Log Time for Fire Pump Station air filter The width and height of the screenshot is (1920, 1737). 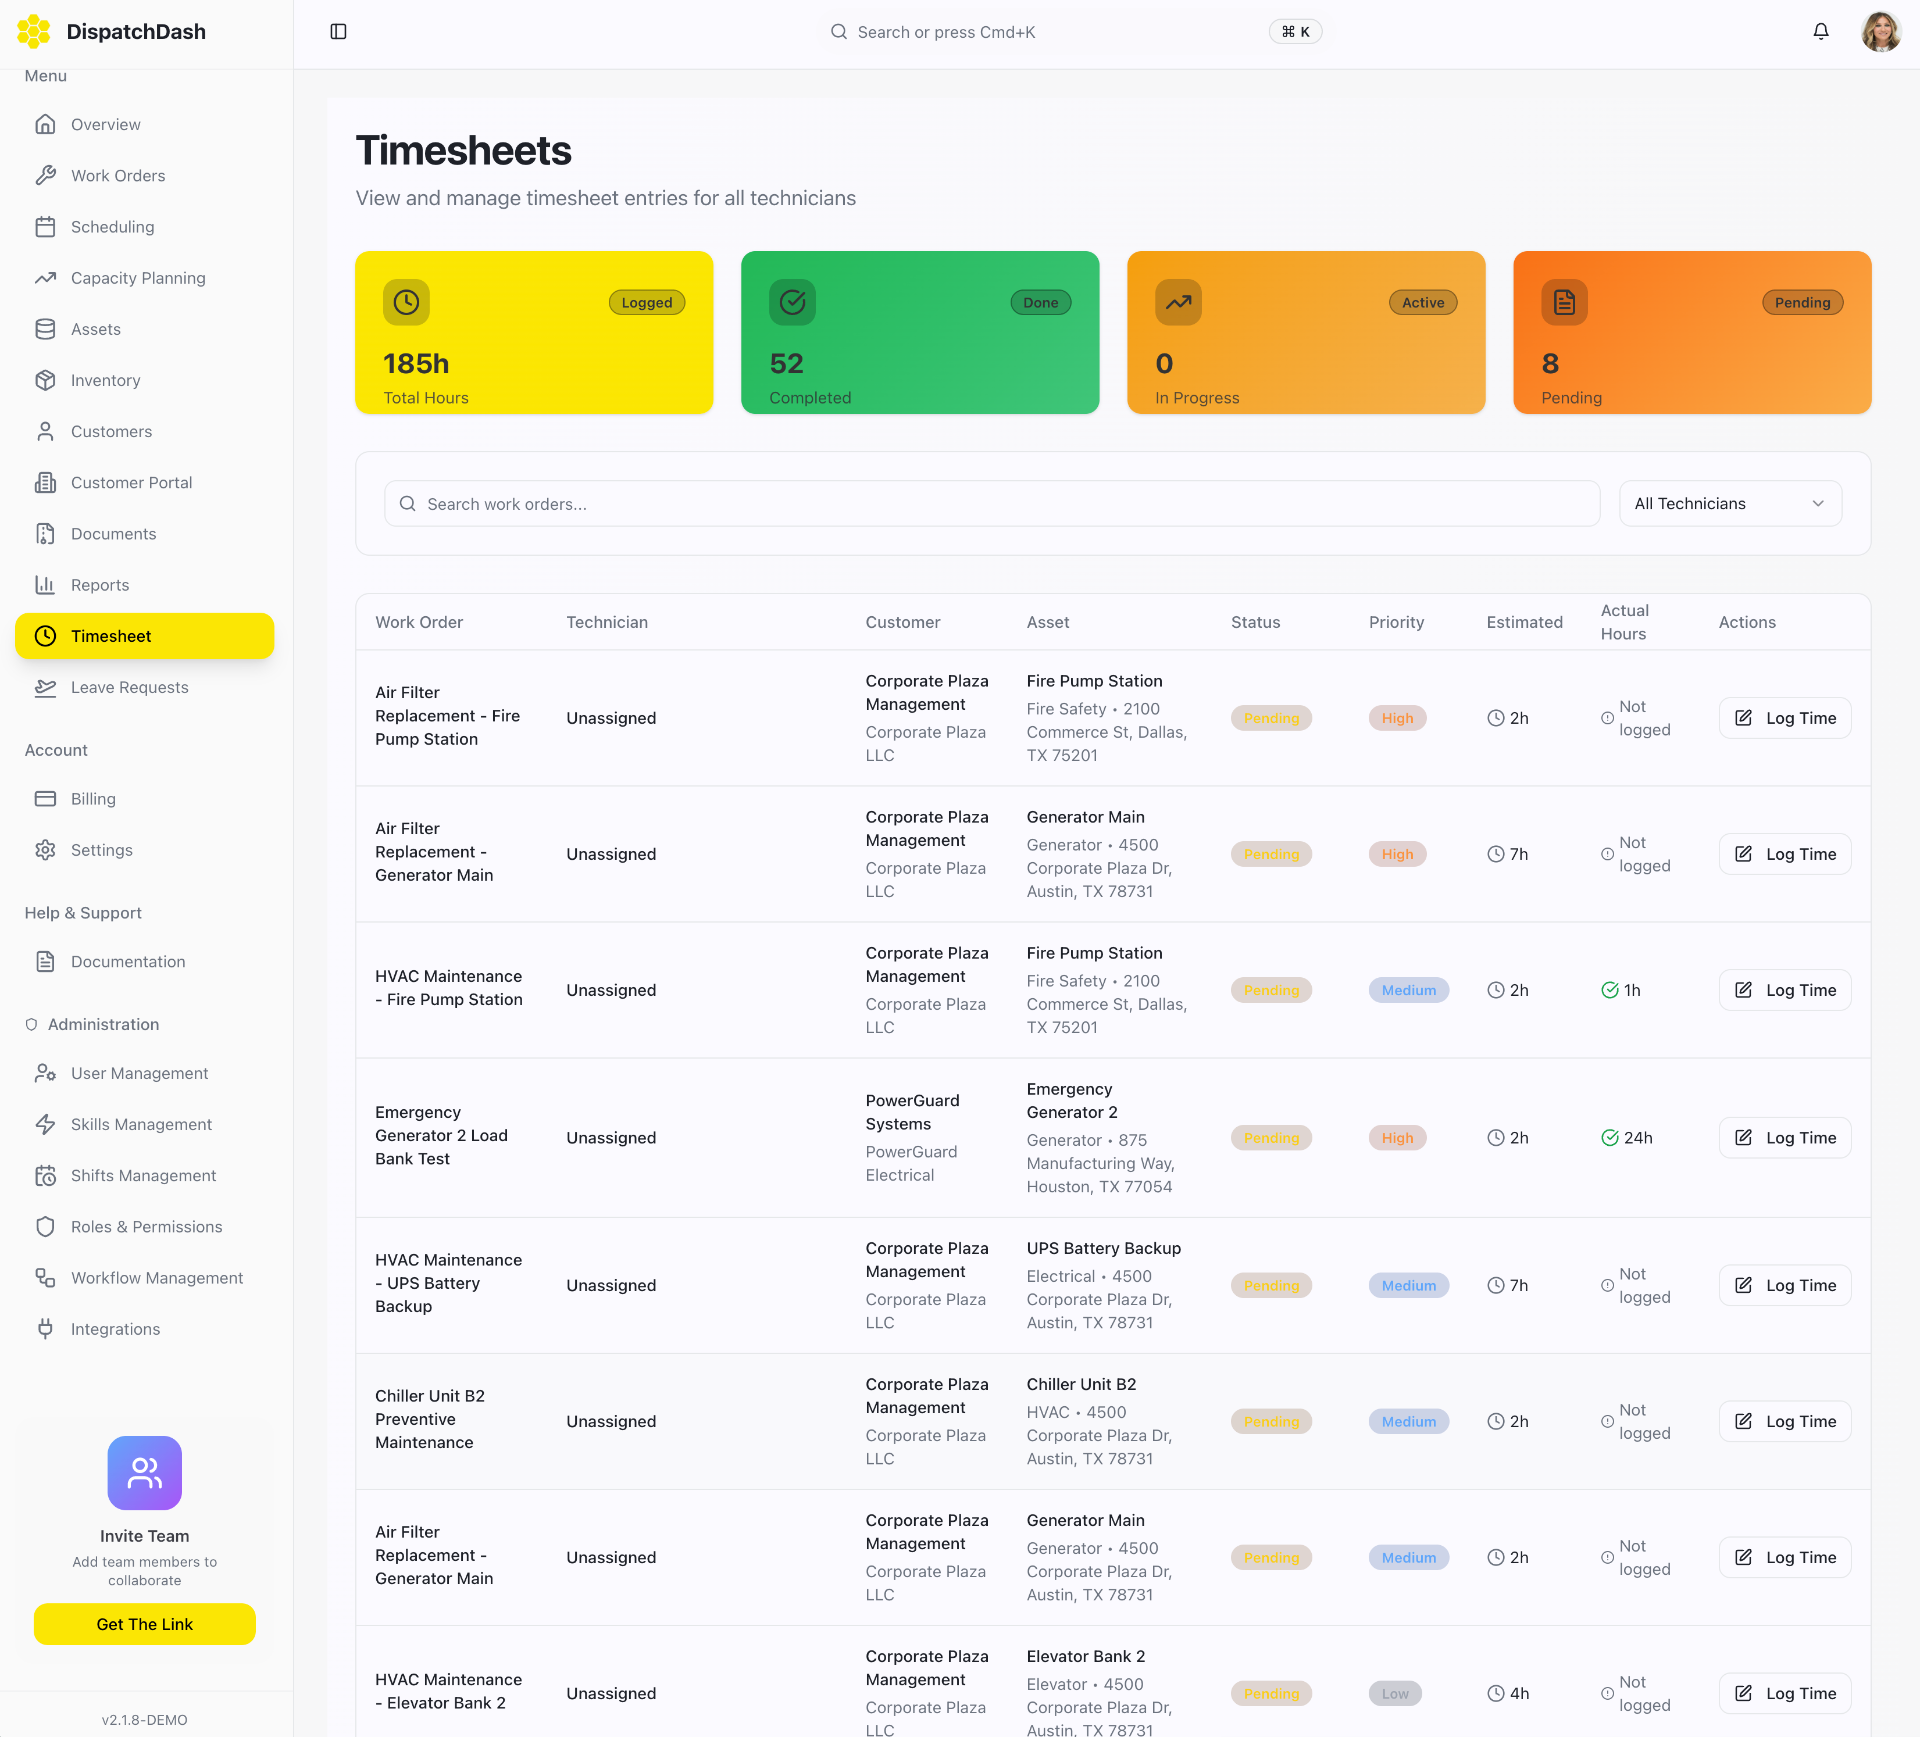pos(1785,718)
